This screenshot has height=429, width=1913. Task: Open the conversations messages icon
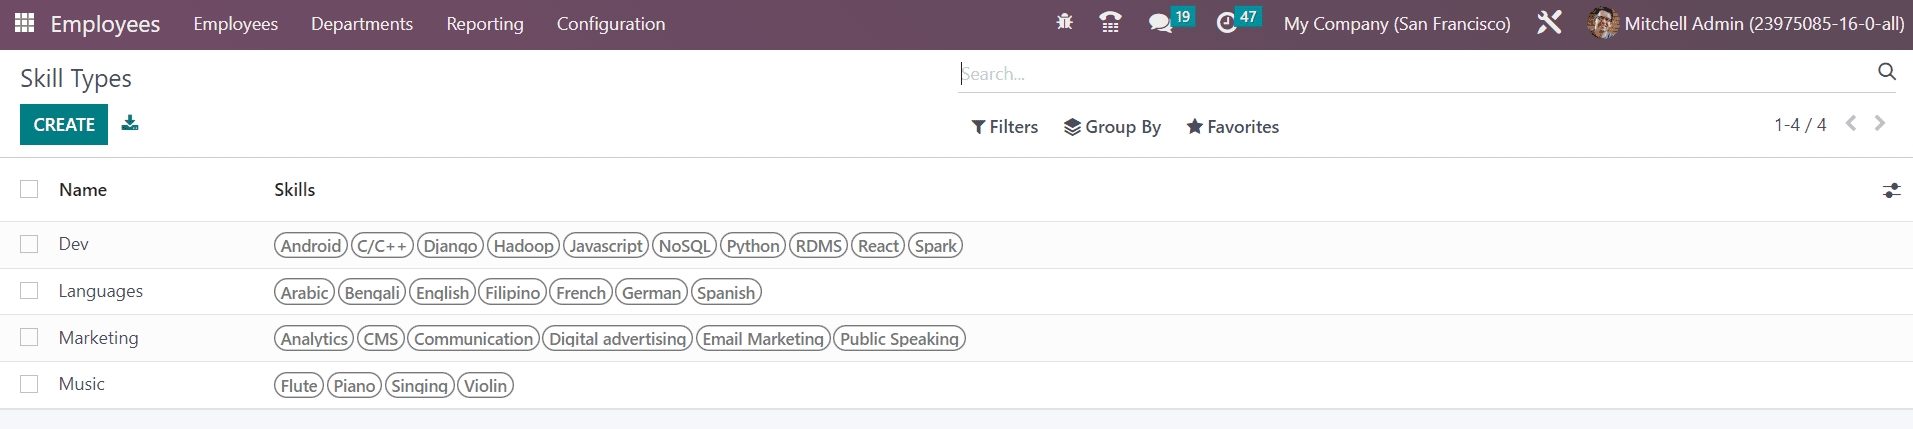pos(1160,23)
